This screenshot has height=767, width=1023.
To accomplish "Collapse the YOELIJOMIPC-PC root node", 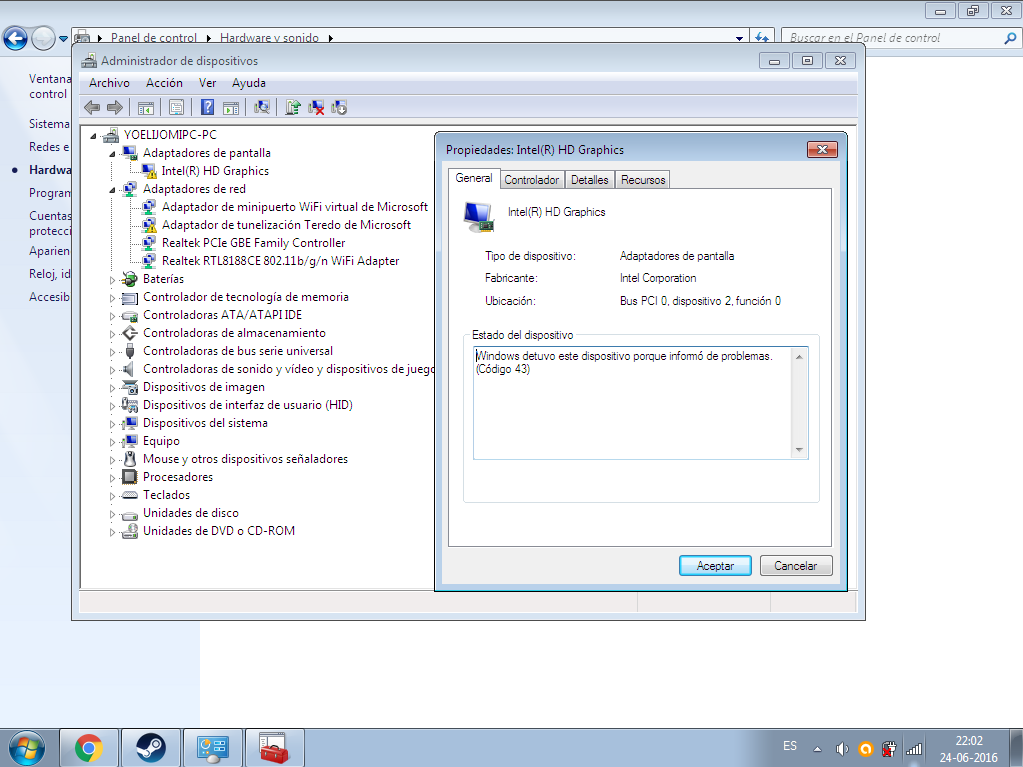I will pos(93,136).
